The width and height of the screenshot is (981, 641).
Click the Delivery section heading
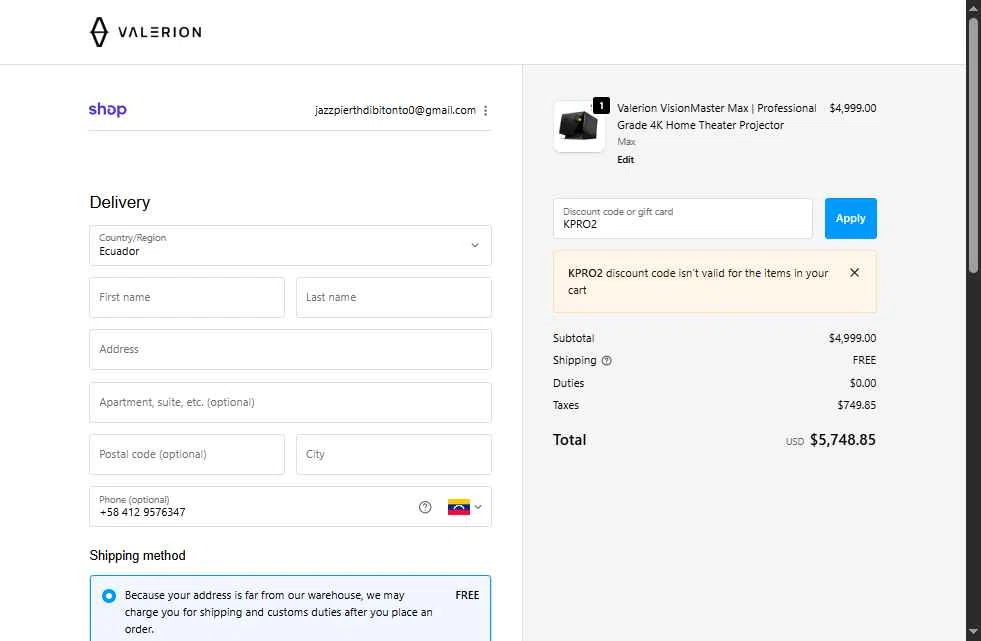[x=120, y=203]
